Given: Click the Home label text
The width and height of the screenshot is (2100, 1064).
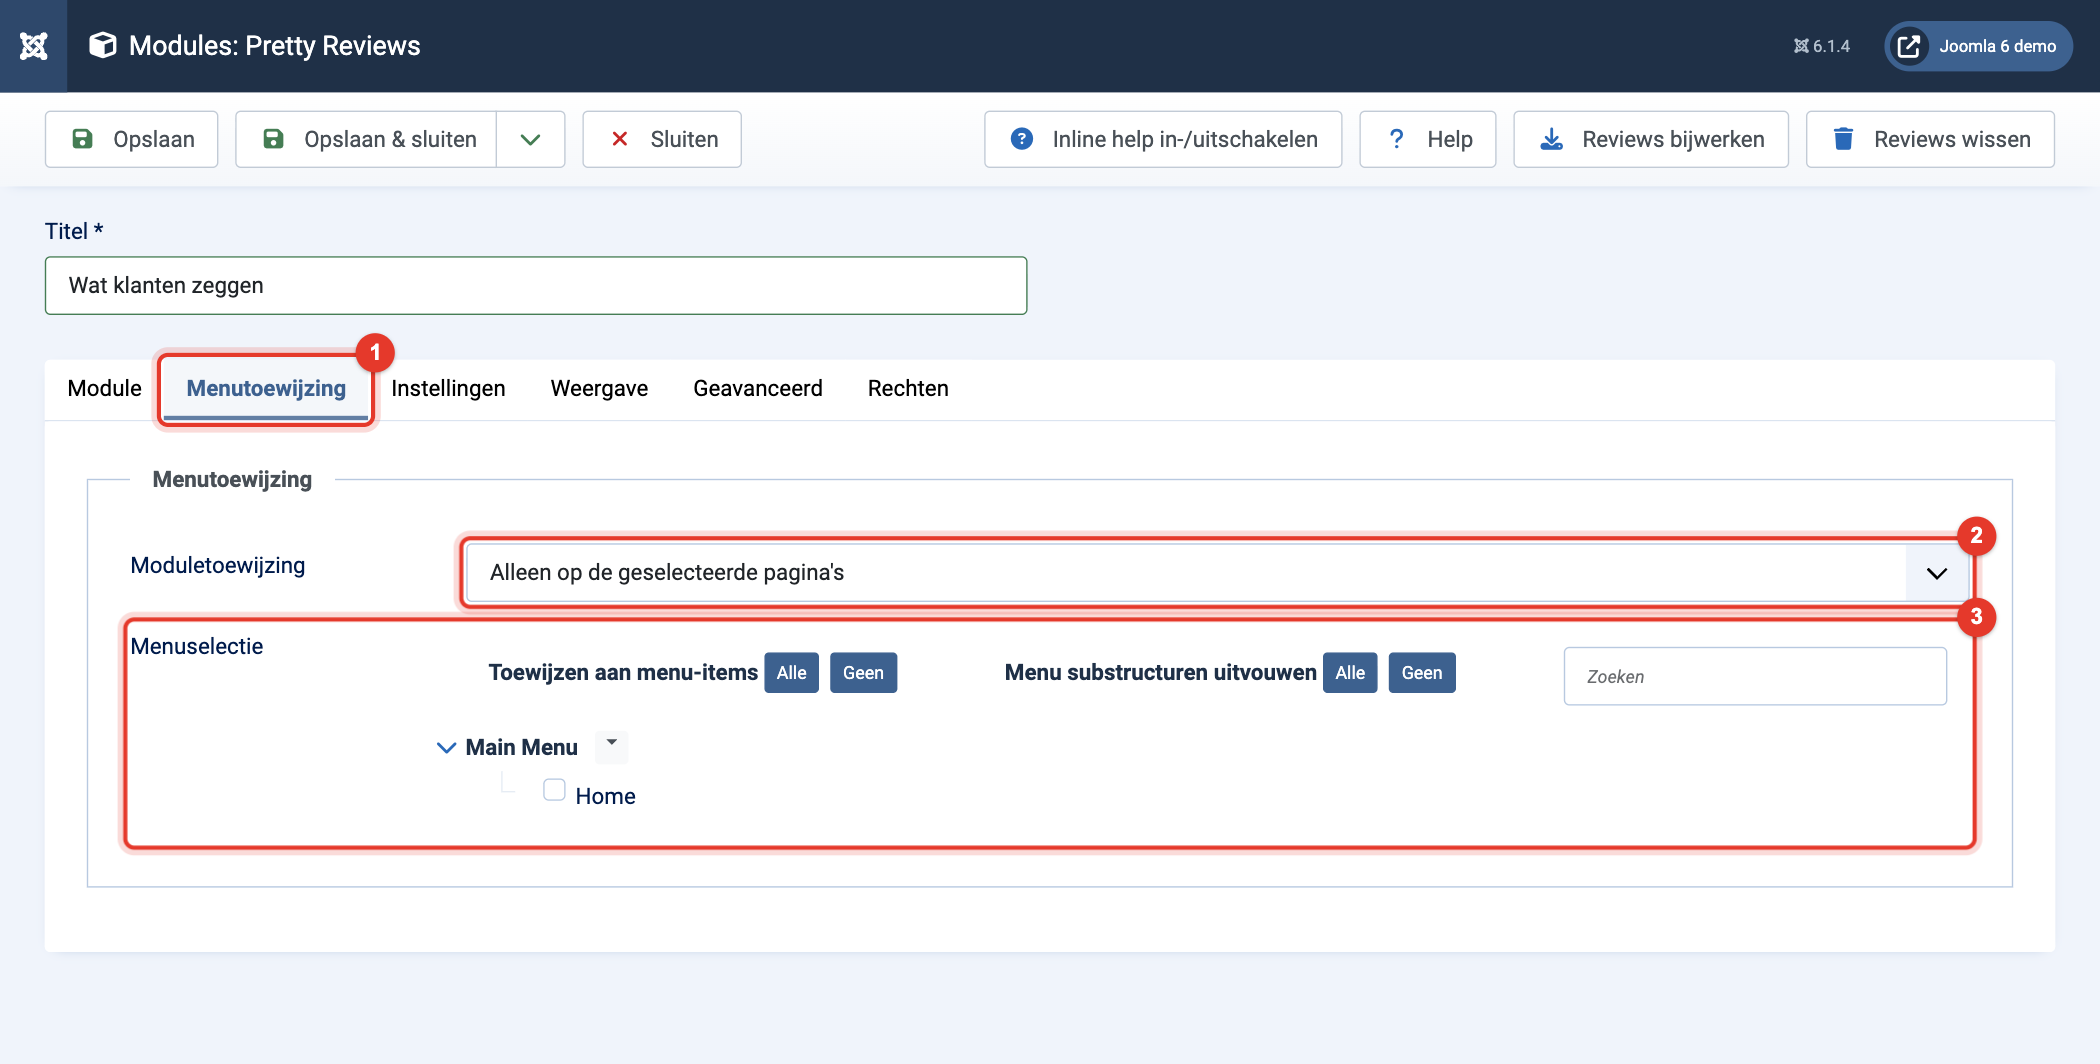Looking at the screenshot, I should tap(605, 796).
